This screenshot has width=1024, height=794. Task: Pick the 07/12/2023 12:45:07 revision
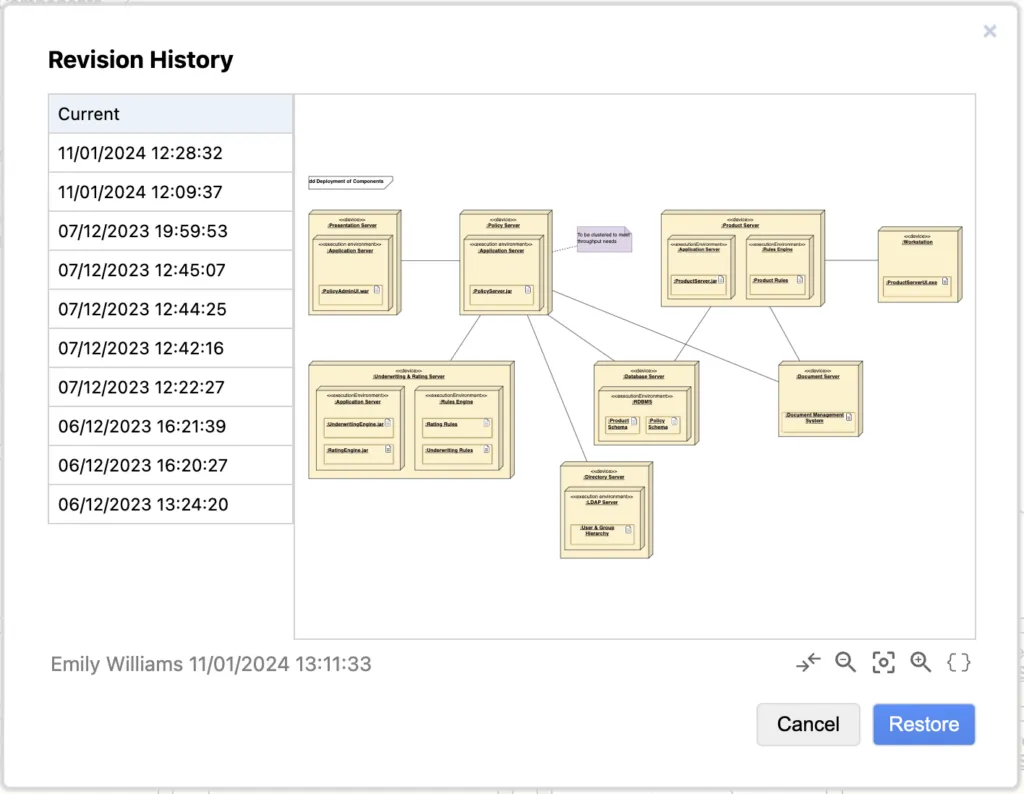tap(170, 270)
